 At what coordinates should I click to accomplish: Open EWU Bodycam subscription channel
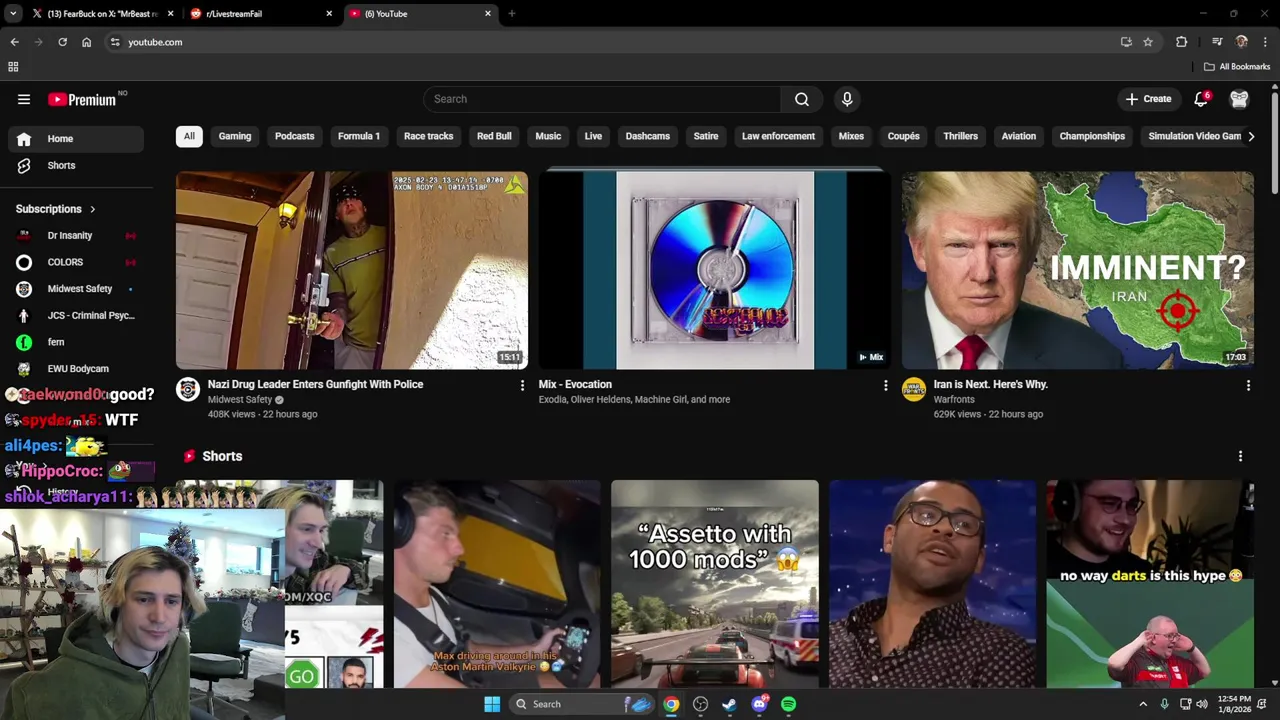click(76, 369)
